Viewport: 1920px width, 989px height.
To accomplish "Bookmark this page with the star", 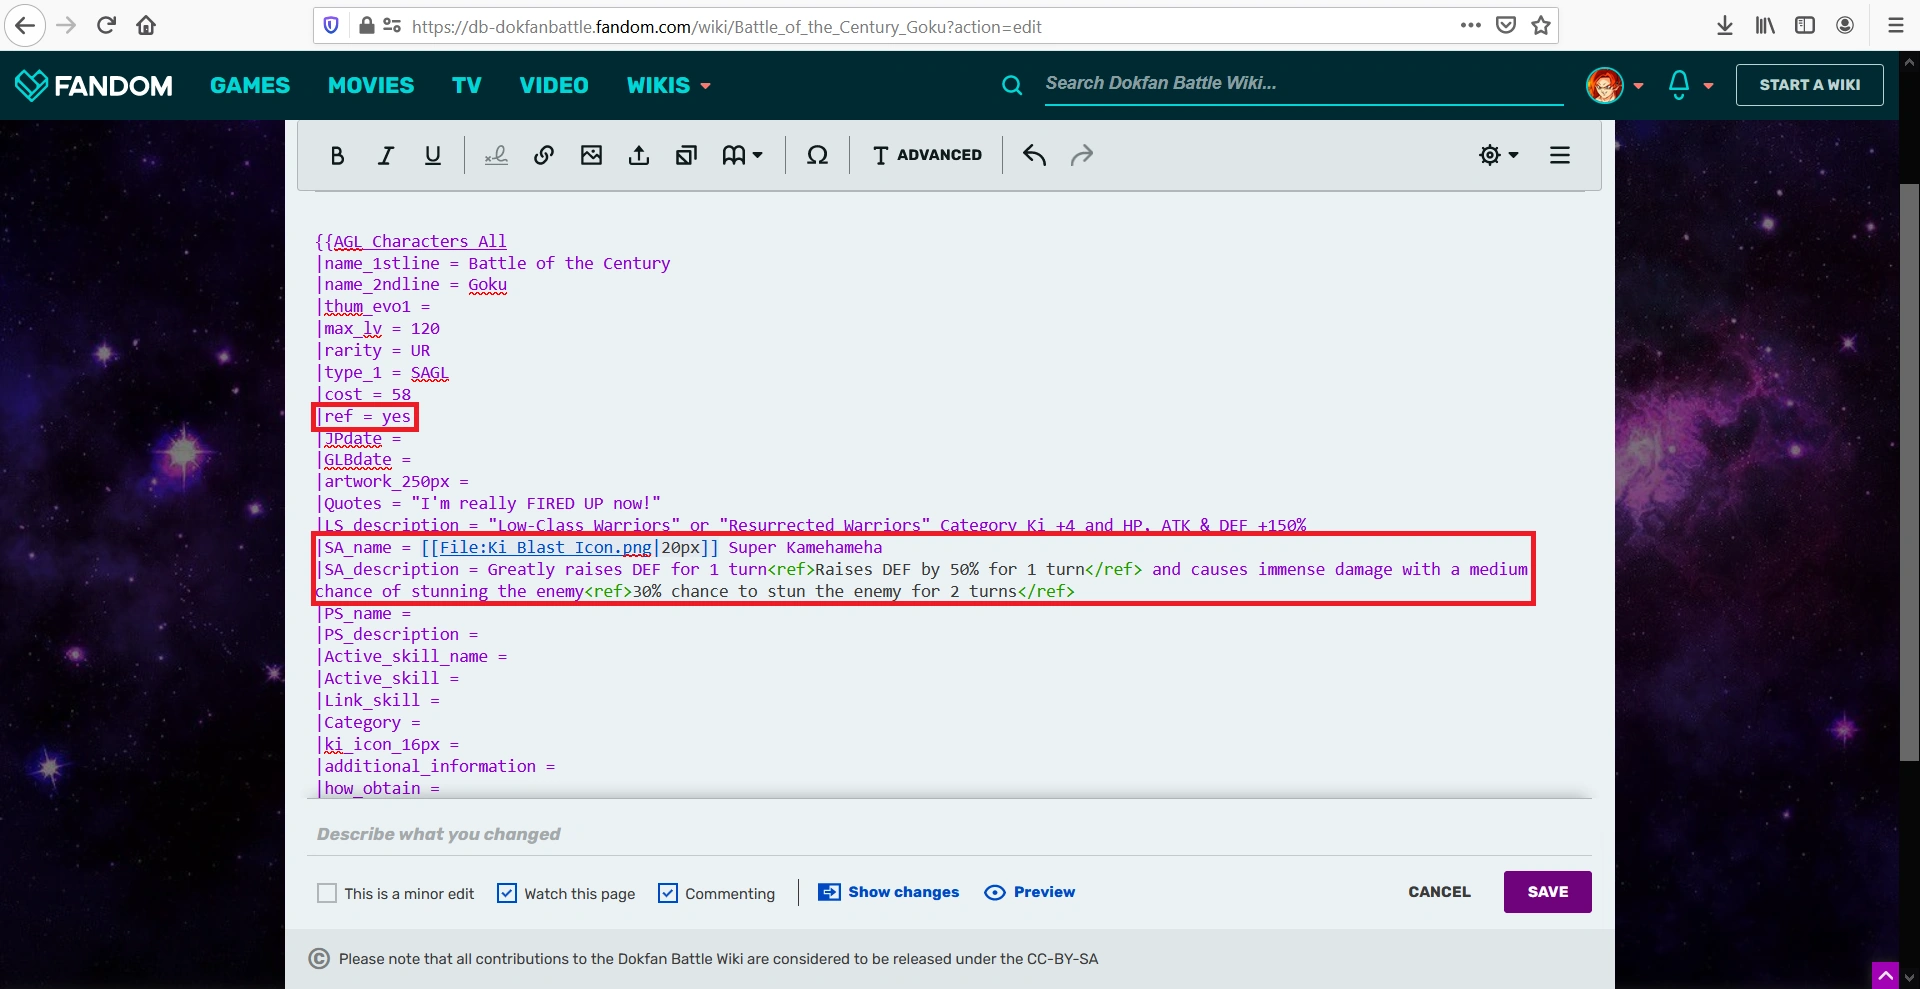I will point(1541,26).
